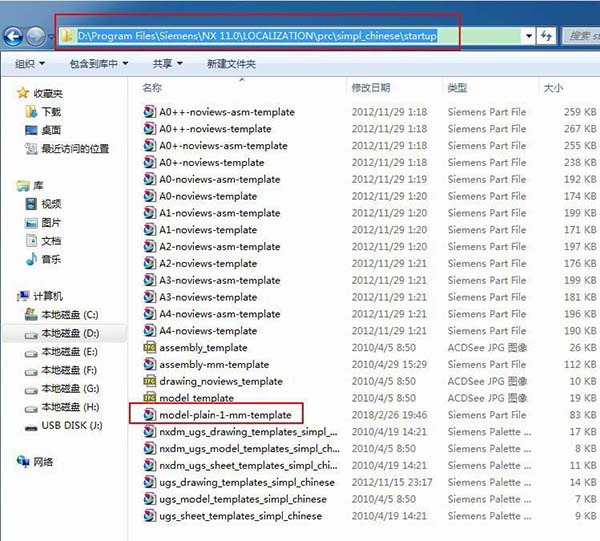Select nxdm_ugs_sheet_templates_simpl_chi palette file icon
Screen dimensions: 600x541
[x=150, y=465]
